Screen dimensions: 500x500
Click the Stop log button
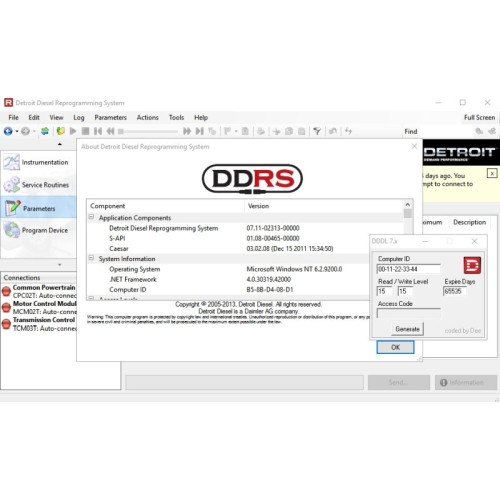click(x=85, y=131)
